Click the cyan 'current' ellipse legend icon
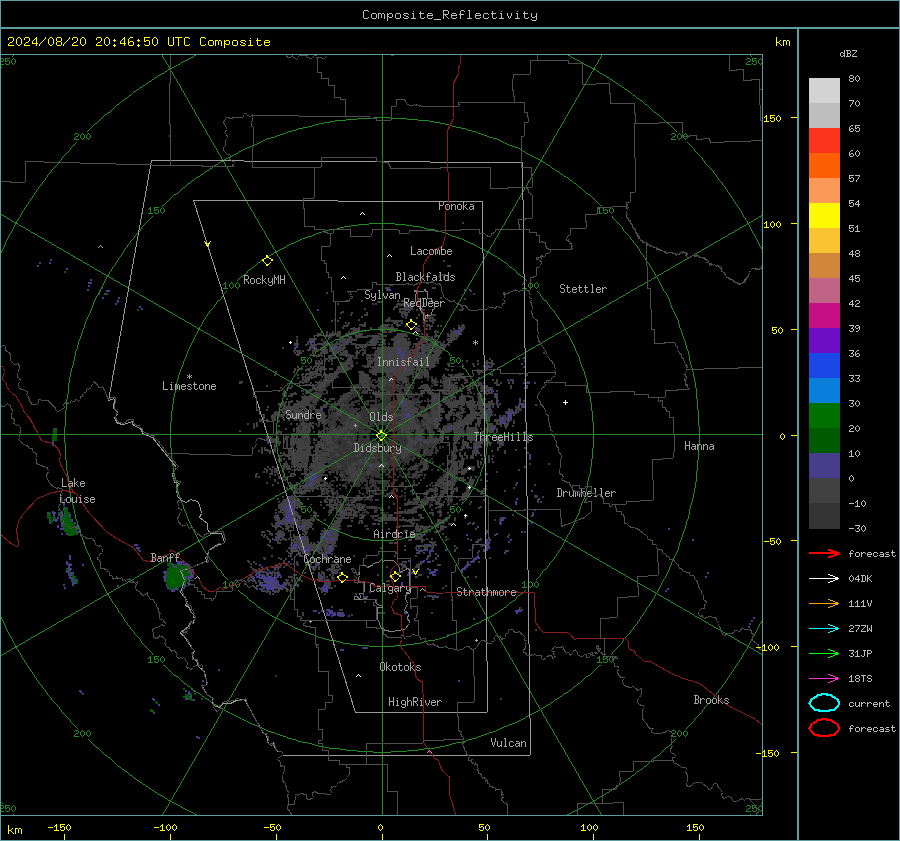The image size is (900, 841). (x=824, y=703)
